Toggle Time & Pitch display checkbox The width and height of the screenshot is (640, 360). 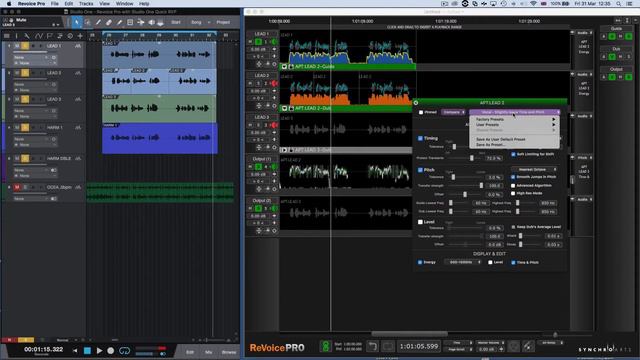pyautogui.click(x=513, y=262)
